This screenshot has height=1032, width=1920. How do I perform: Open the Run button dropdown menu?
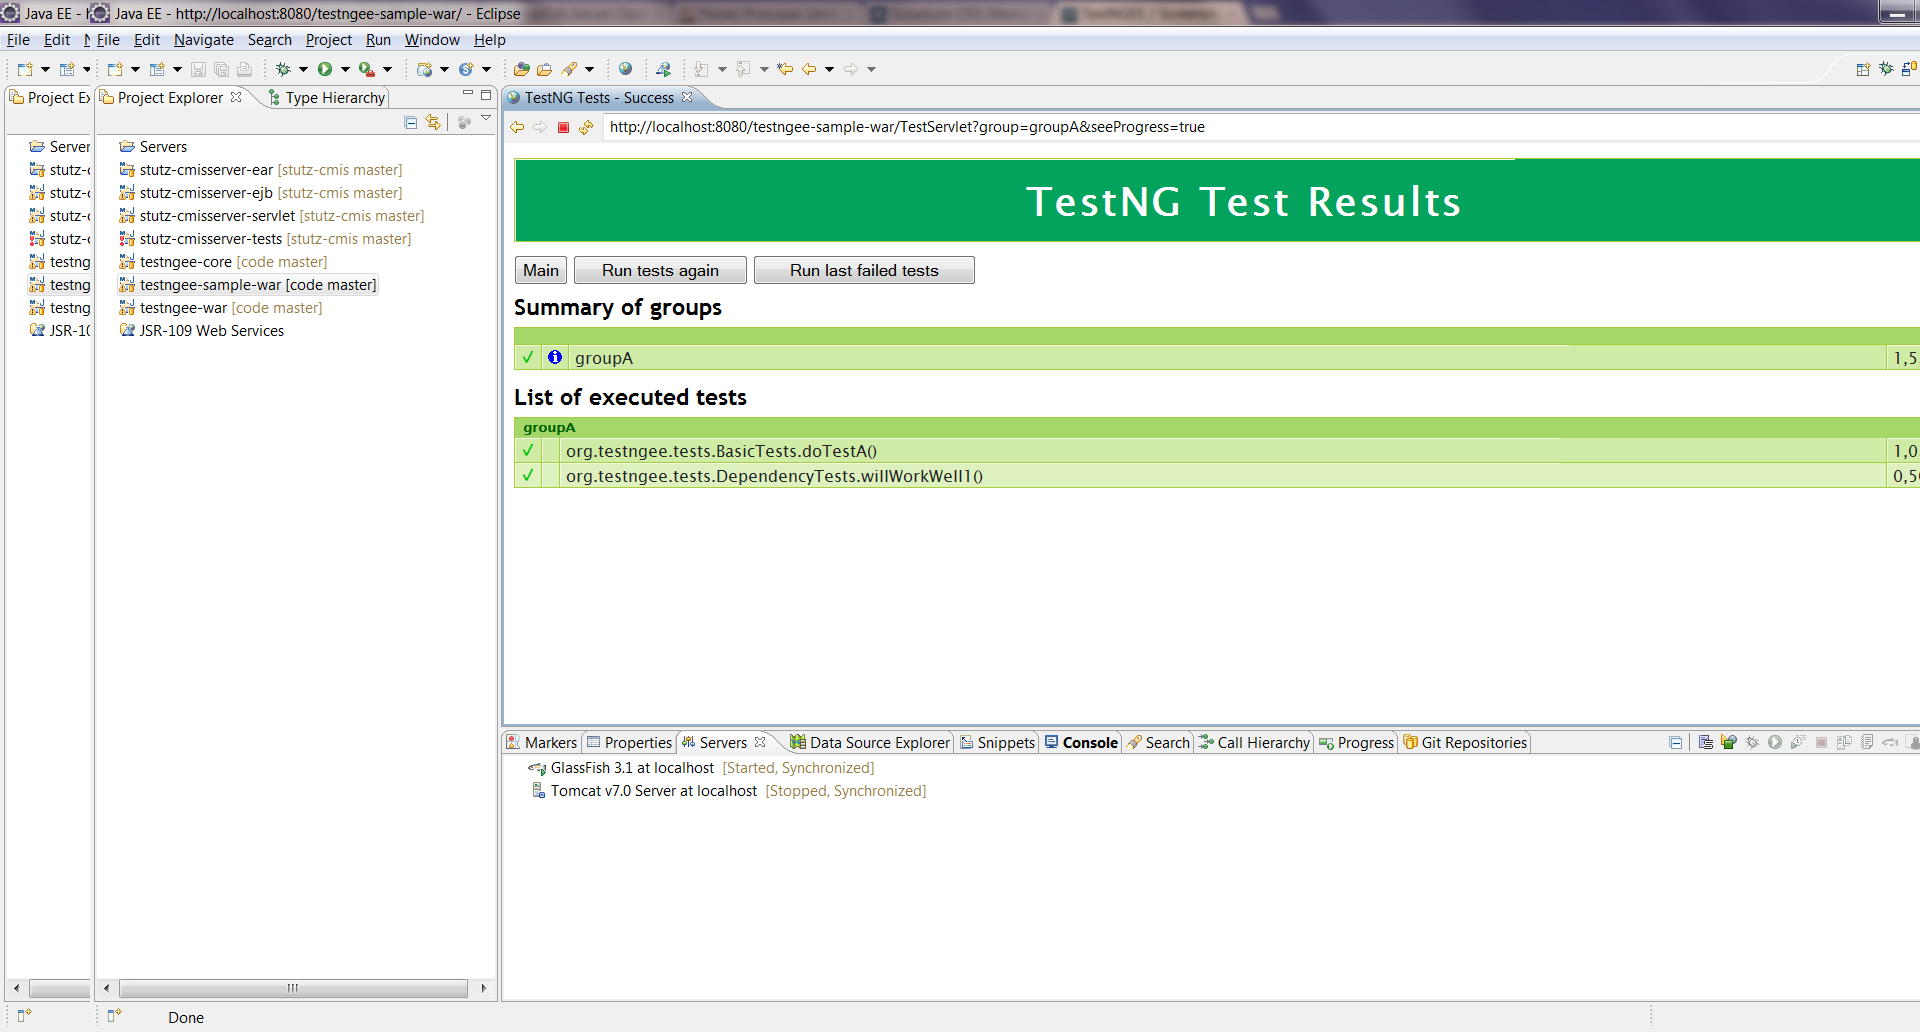click(347, 69)
